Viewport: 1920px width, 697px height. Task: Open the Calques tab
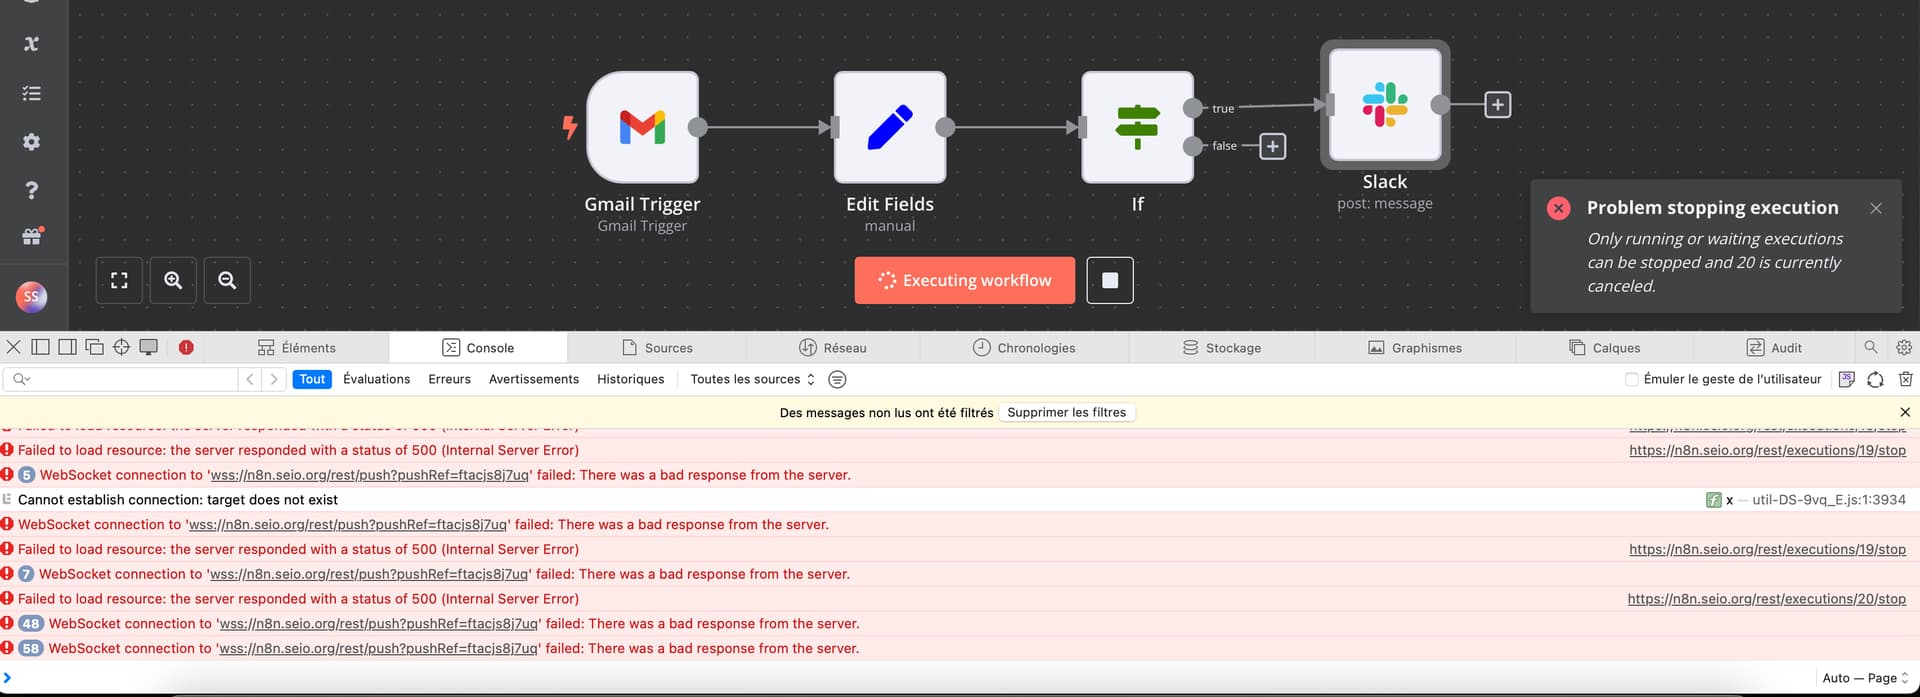[1605, 347]
